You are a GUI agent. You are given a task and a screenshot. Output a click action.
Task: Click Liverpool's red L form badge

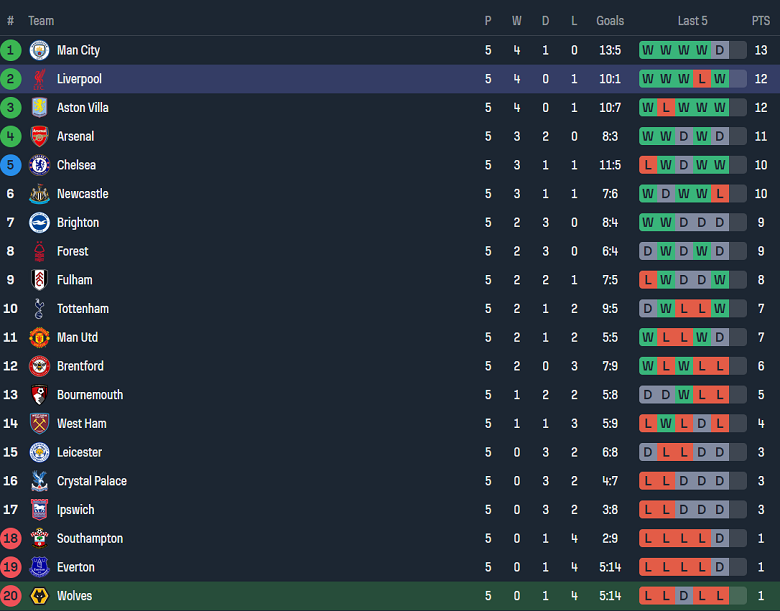coord(702,79)
